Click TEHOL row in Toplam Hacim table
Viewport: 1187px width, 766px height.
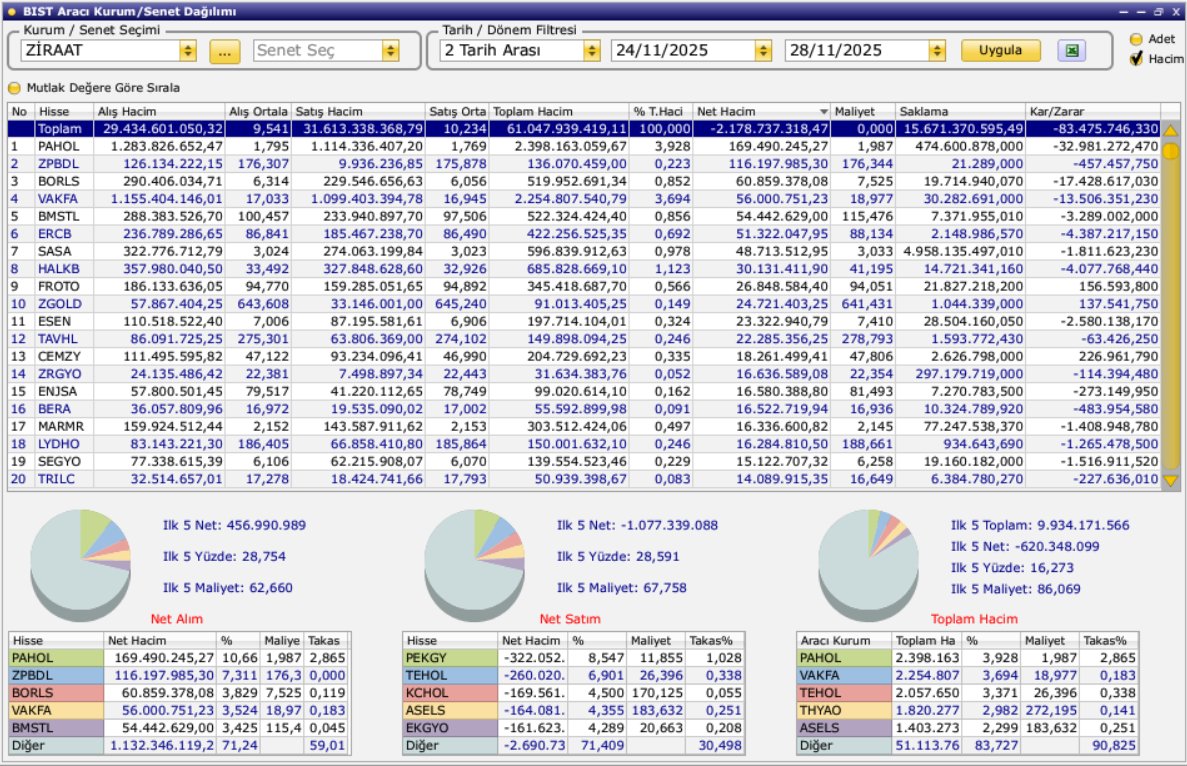coord(967,693)
